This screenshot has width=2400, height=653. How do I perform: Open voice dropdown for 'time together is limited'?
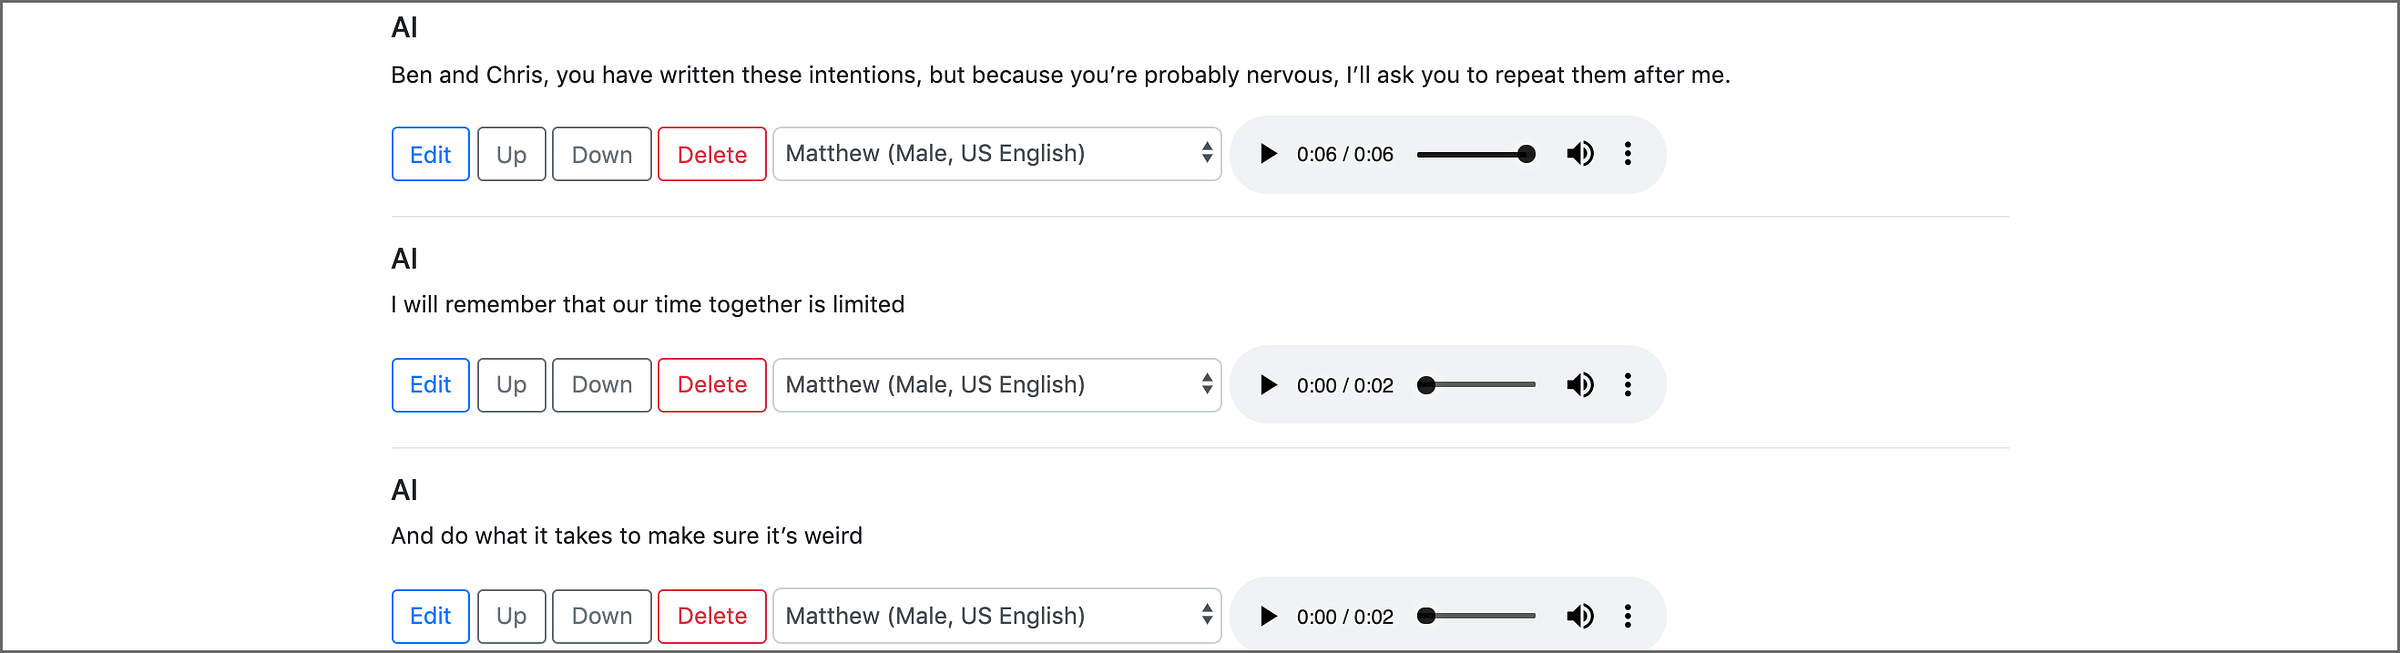click(x=997, y=385)
